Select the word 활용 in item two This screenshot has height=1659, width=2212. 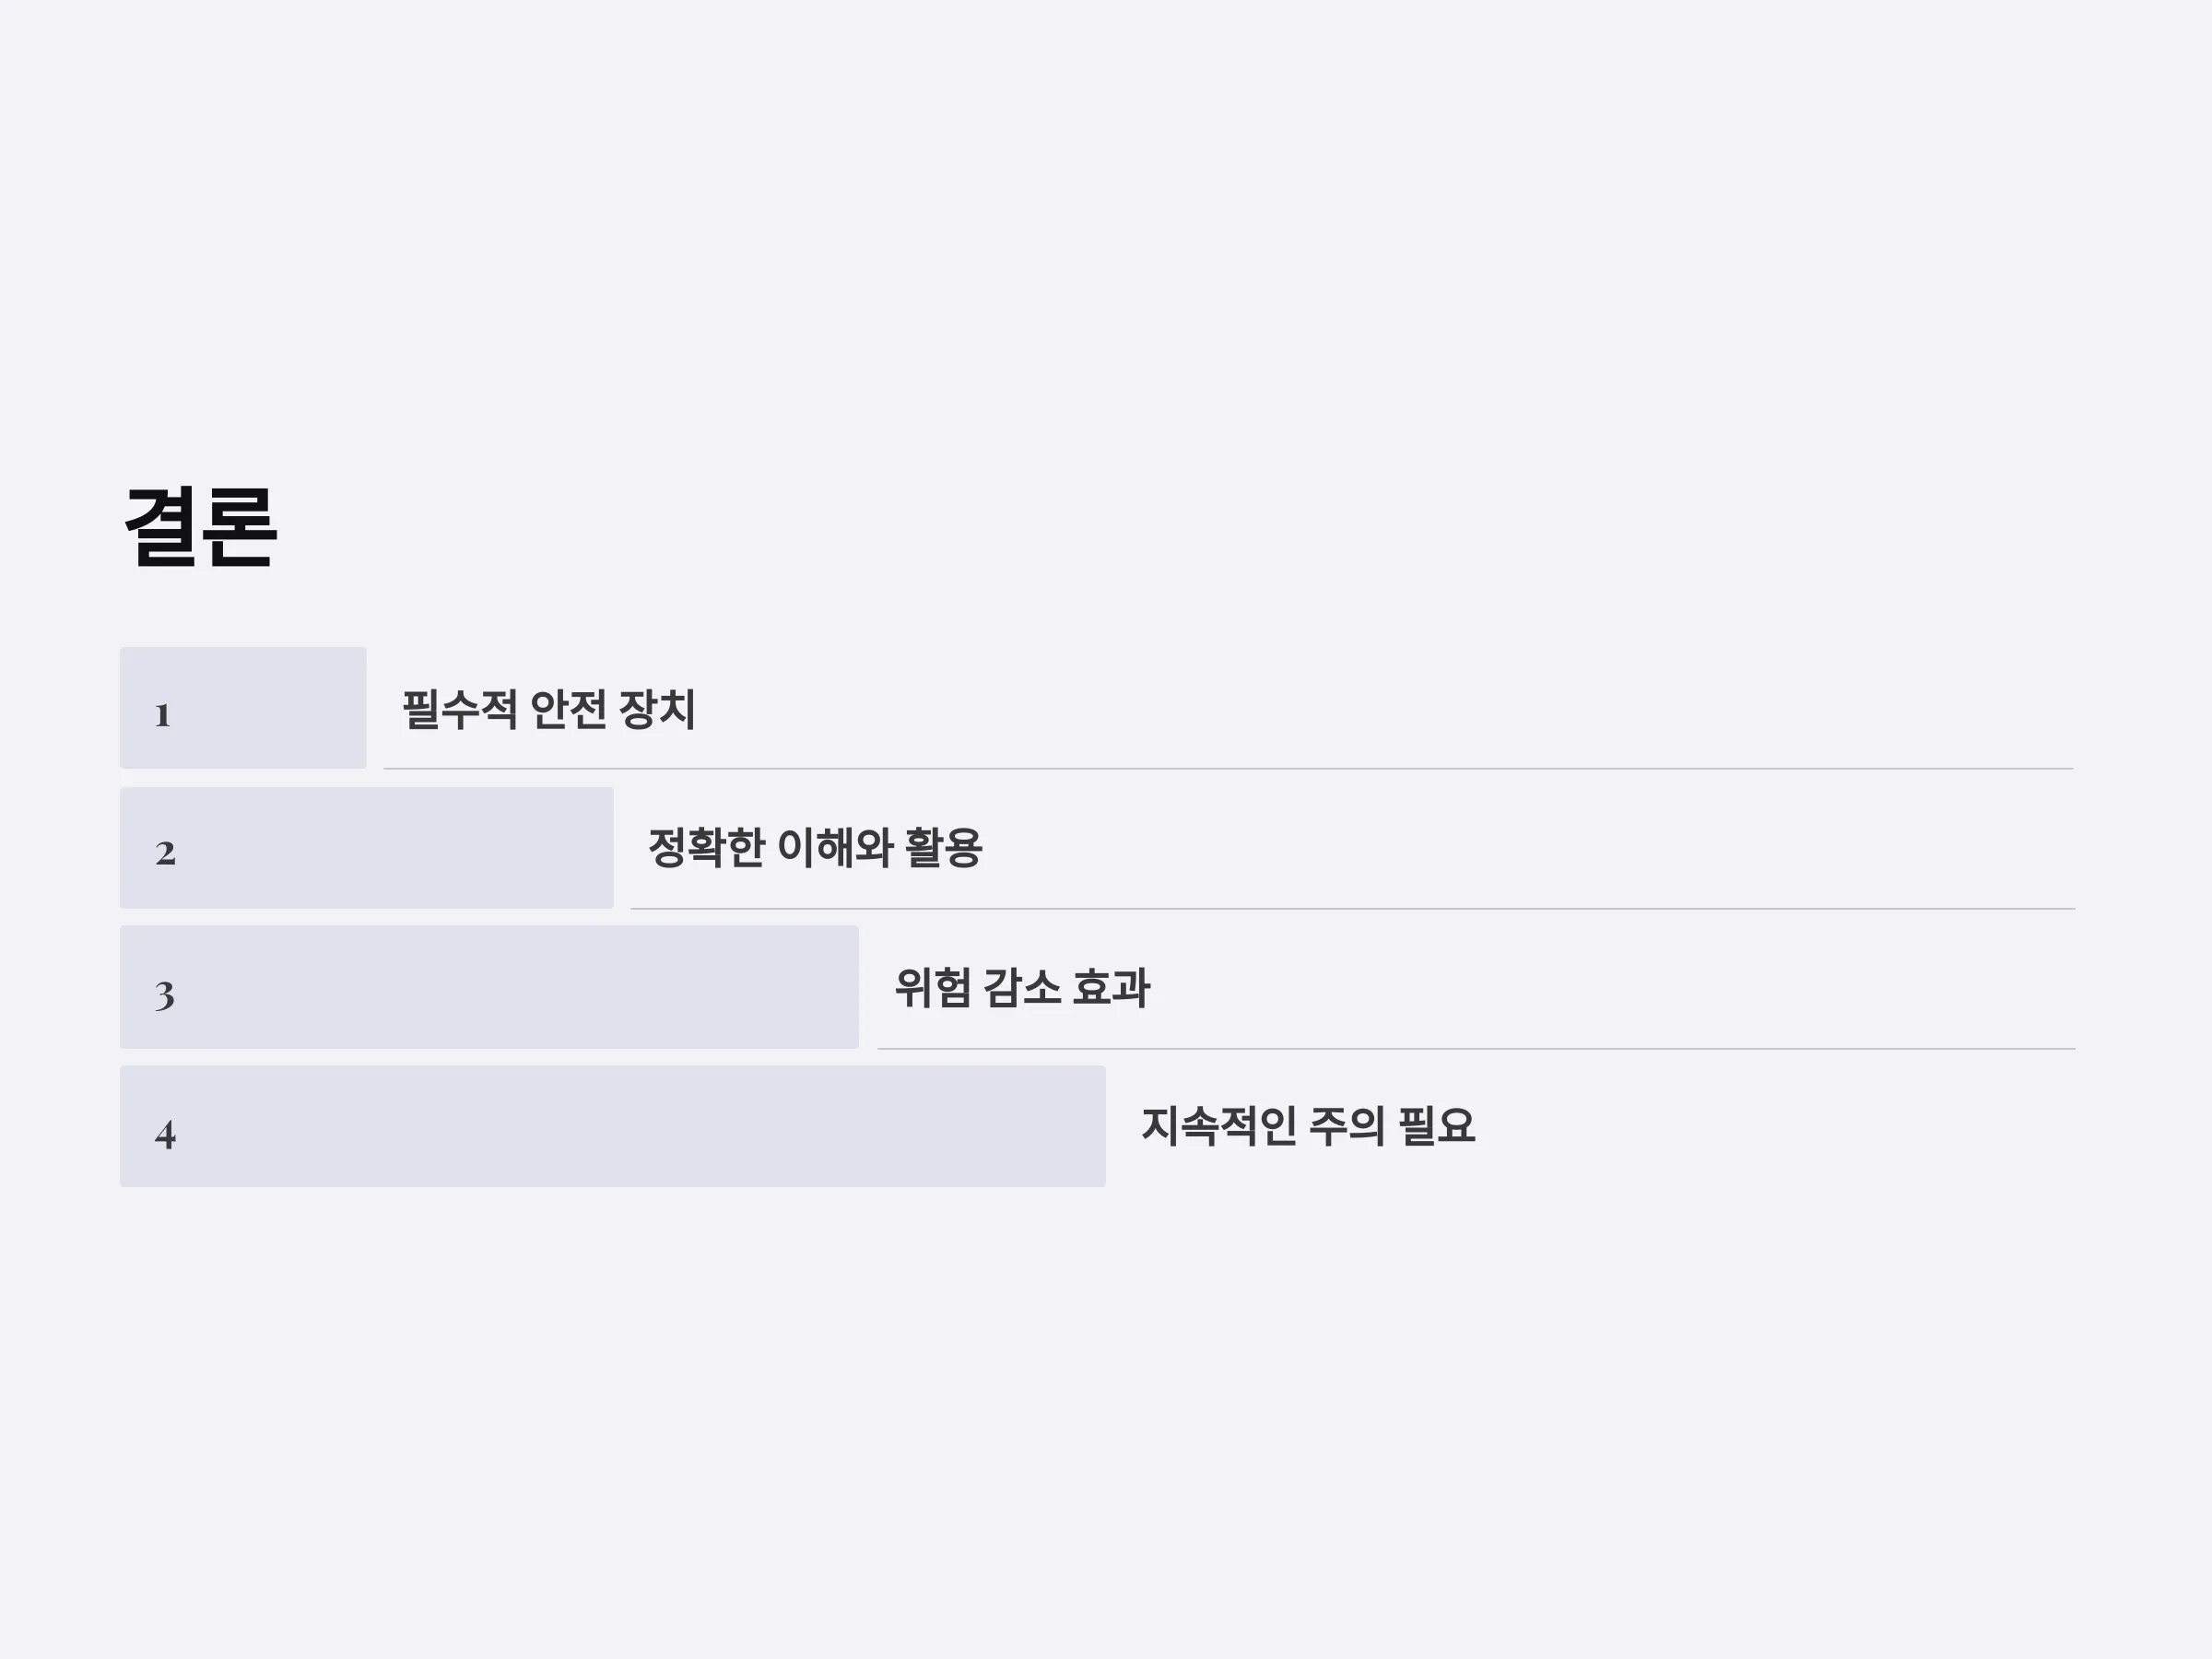point(944,848)
